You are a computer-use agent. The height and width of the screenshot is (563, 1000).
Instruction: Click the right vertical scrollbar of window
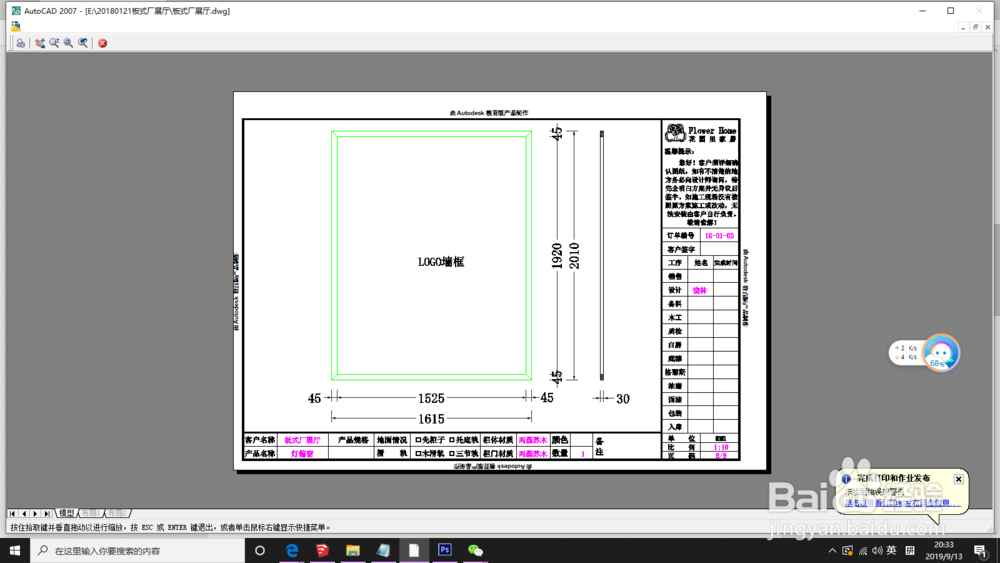(x=996, y=268)
